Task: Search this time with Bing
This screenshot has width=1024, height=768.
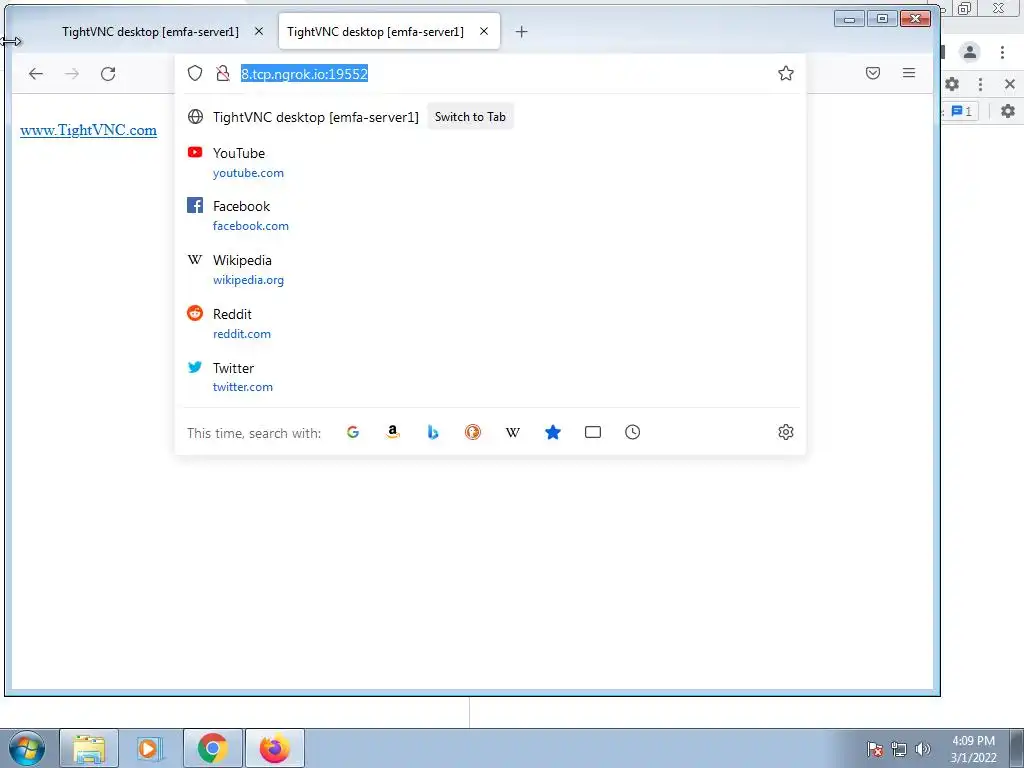Action: pyautogui.click(x=432, y=432)
